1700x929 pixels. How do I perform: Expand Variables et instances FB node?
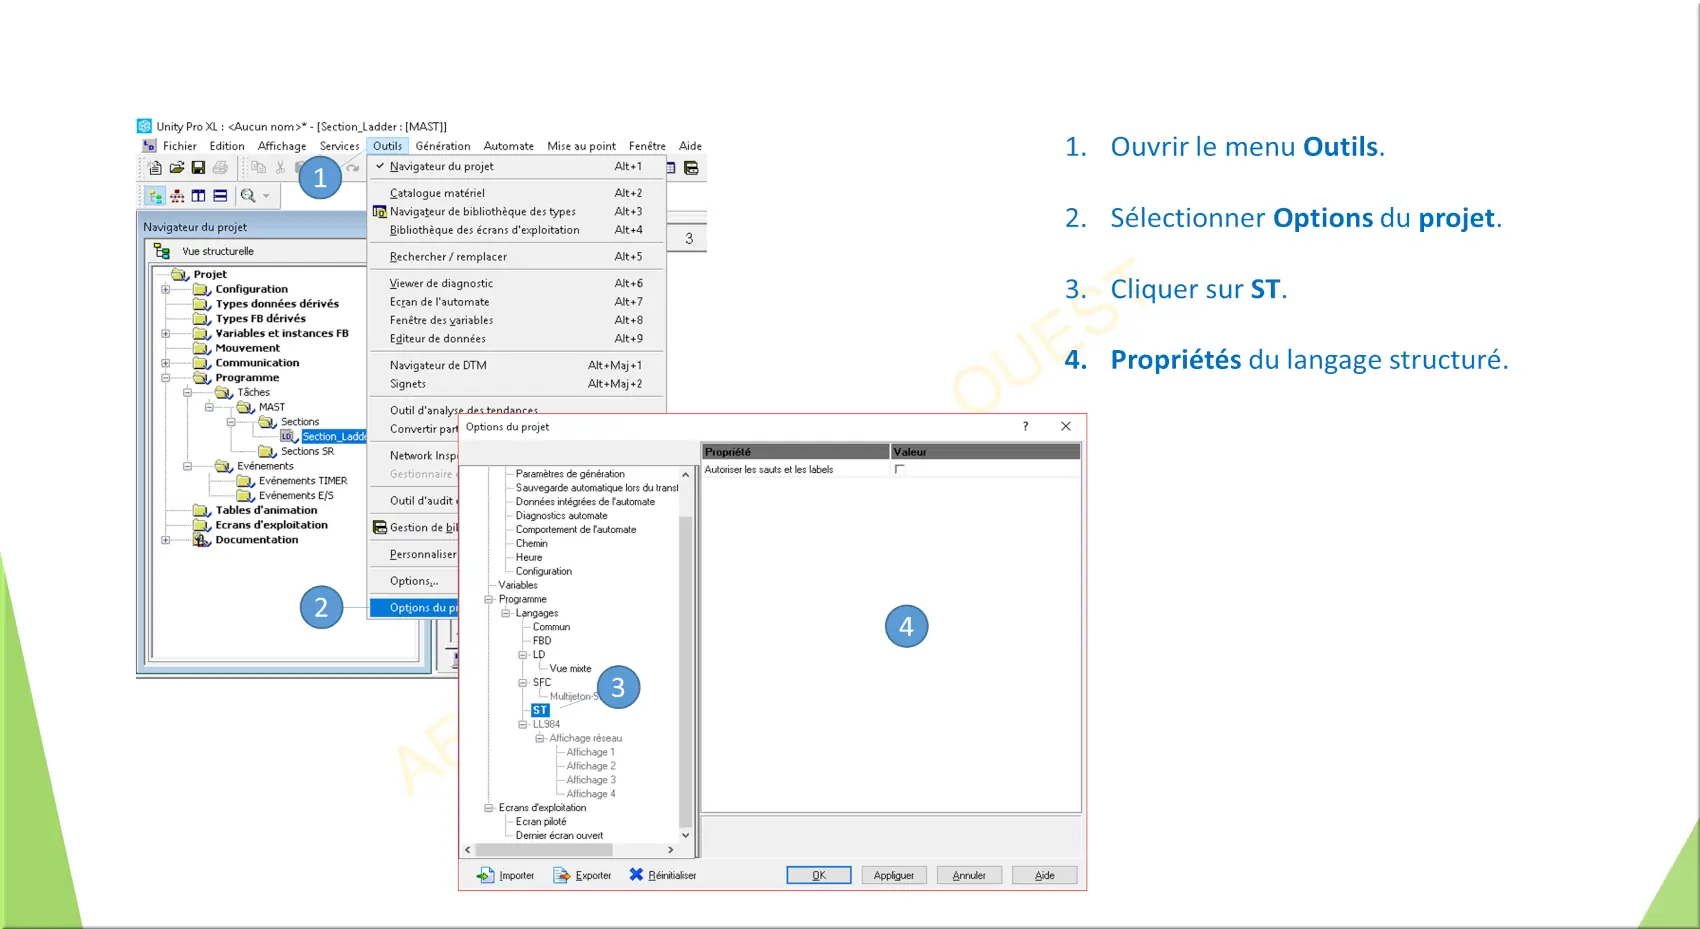(x=166, y=334)
